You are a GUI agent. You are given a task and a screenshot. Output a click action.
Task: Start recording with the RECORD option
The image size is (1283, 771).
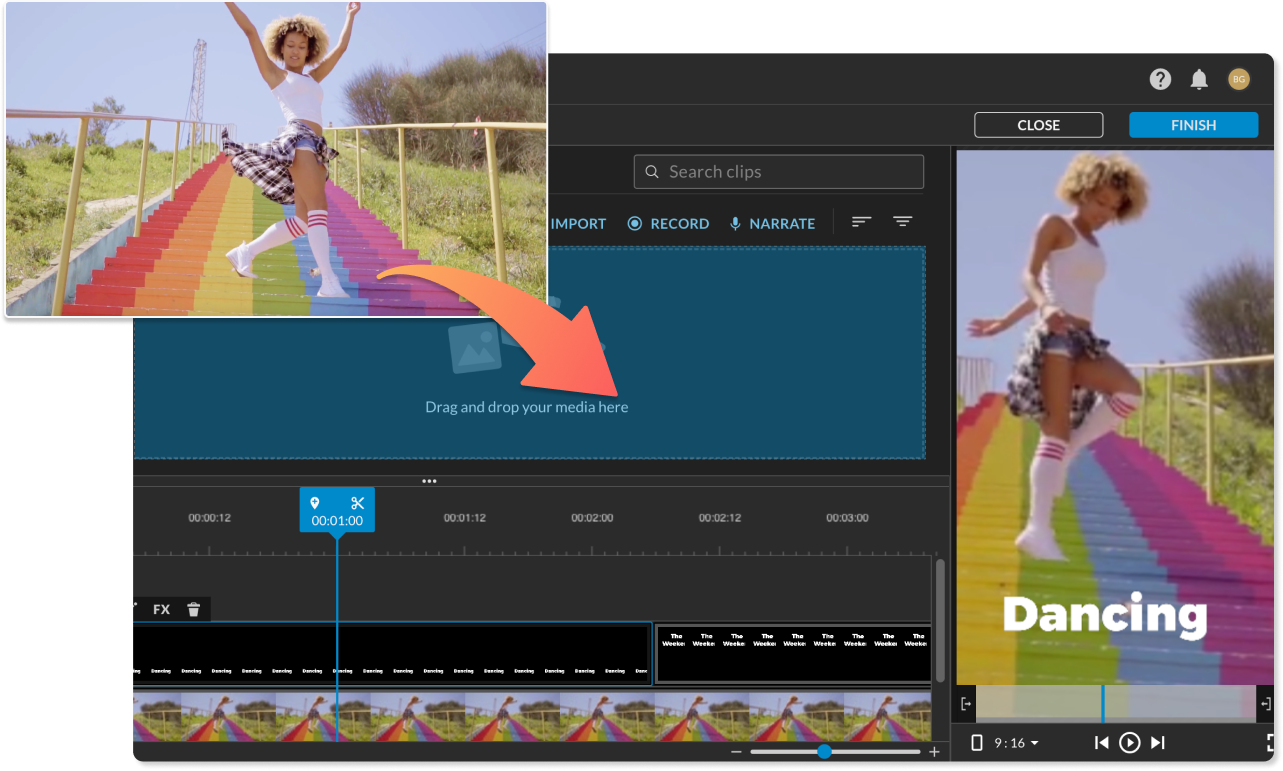(668, 224)
